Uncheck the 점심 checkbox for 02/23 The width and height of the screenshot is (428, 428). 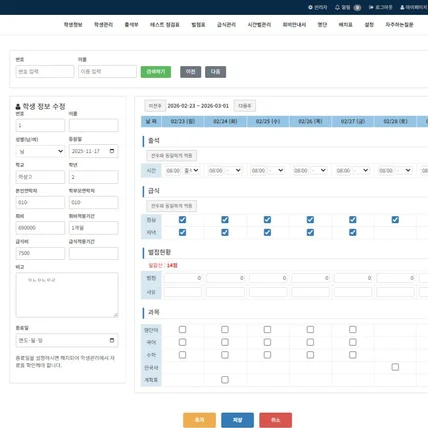click(182, 220)
